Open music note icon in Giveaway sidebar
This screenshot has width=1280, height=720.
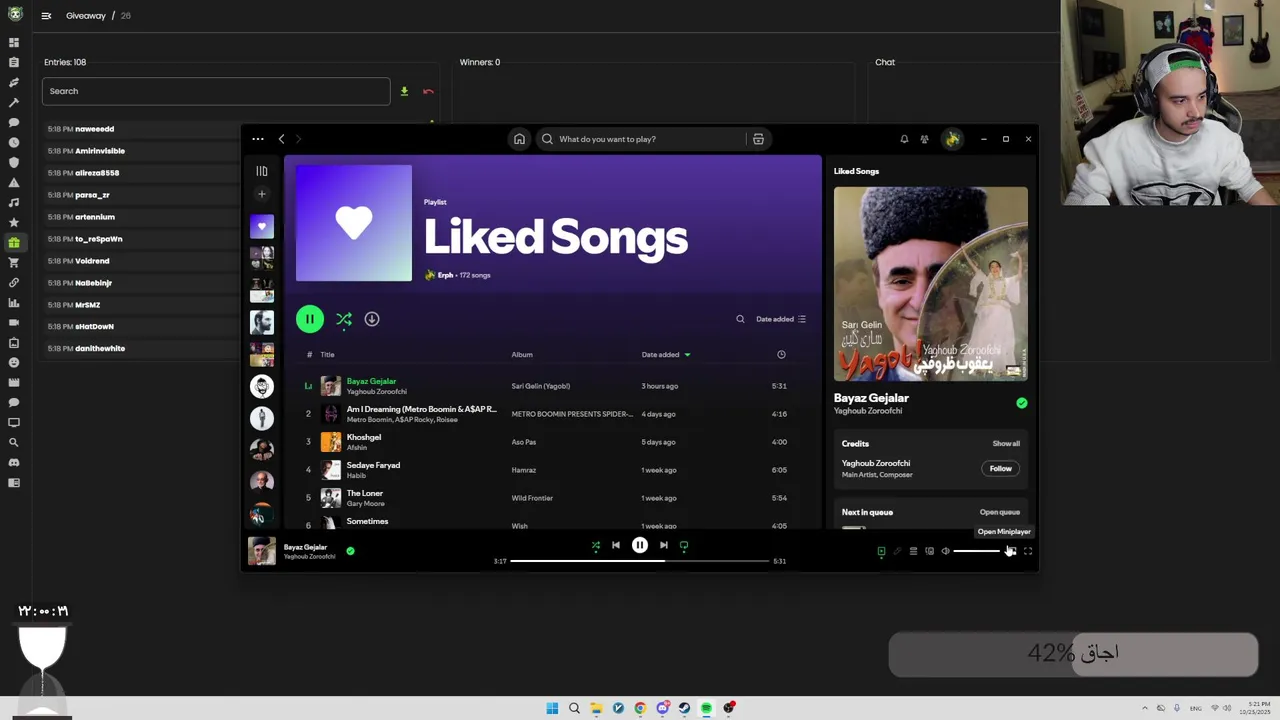[x=14, y=202]
